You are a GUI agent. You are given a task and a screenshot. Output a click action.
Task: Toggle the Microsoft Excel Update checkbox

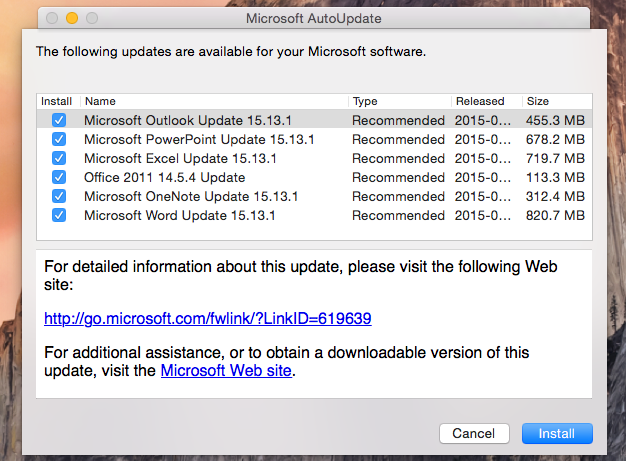pyautogui.click(x=58, y=158)
